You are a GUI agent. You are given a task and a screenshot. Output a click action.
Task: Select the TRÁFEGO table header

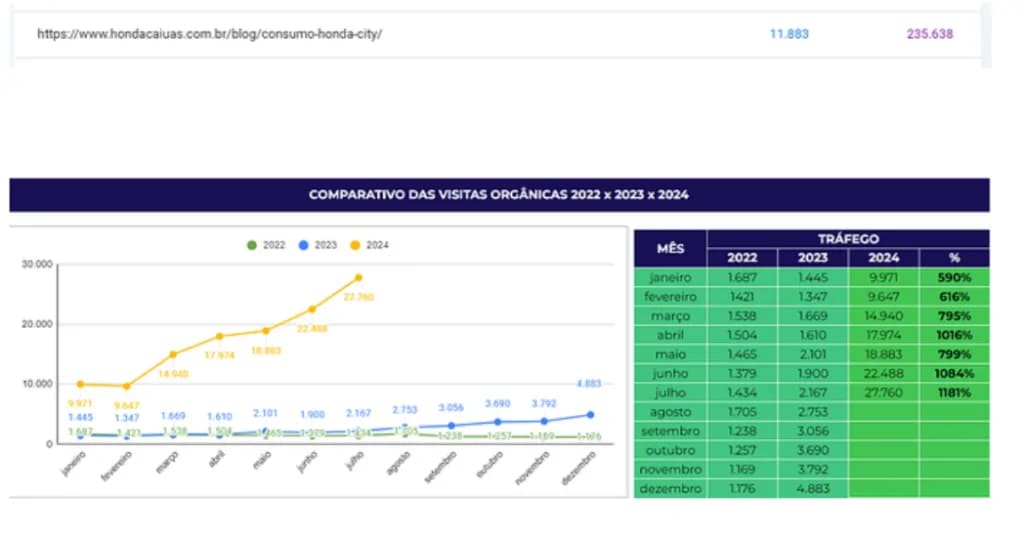(847, 239)
